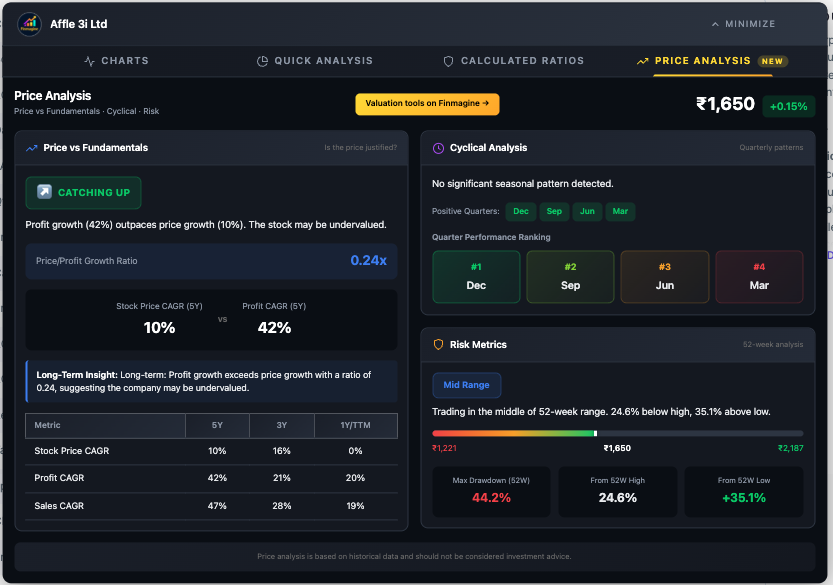Image resolution: width=833 pixels, height=585 pixels.
Task: Click the Price Analysis trending arrow icon
Action: point(643,61)
